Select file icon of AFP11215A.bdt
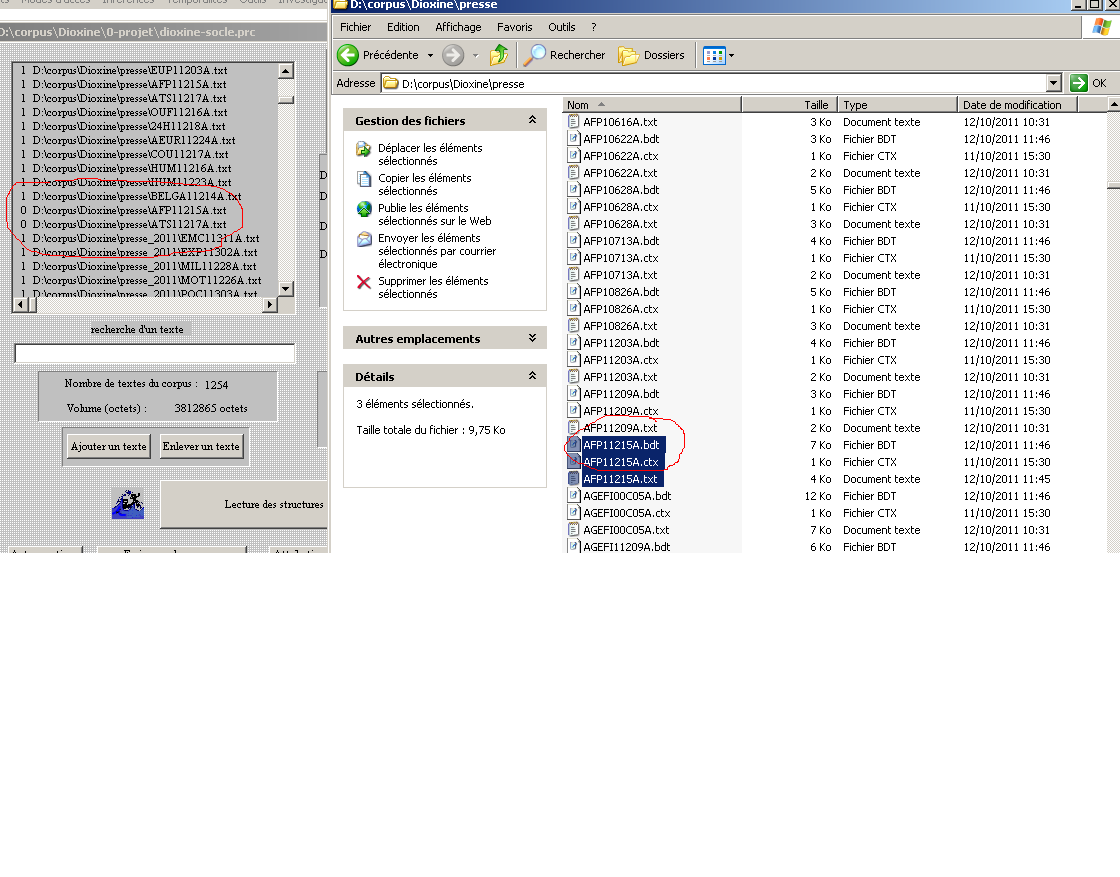Screen dimensions: 1120x877 tap(573, 445)
